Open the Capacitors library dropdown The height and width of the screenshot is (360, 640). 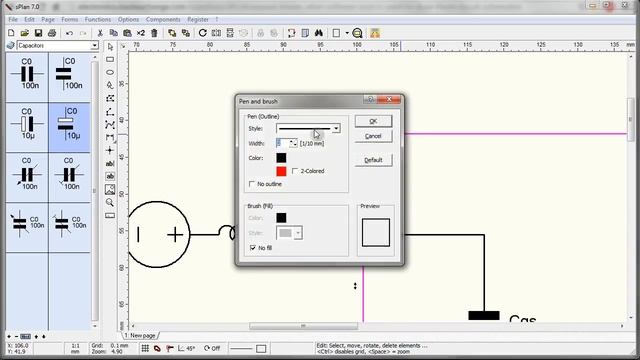click(94, 46)
